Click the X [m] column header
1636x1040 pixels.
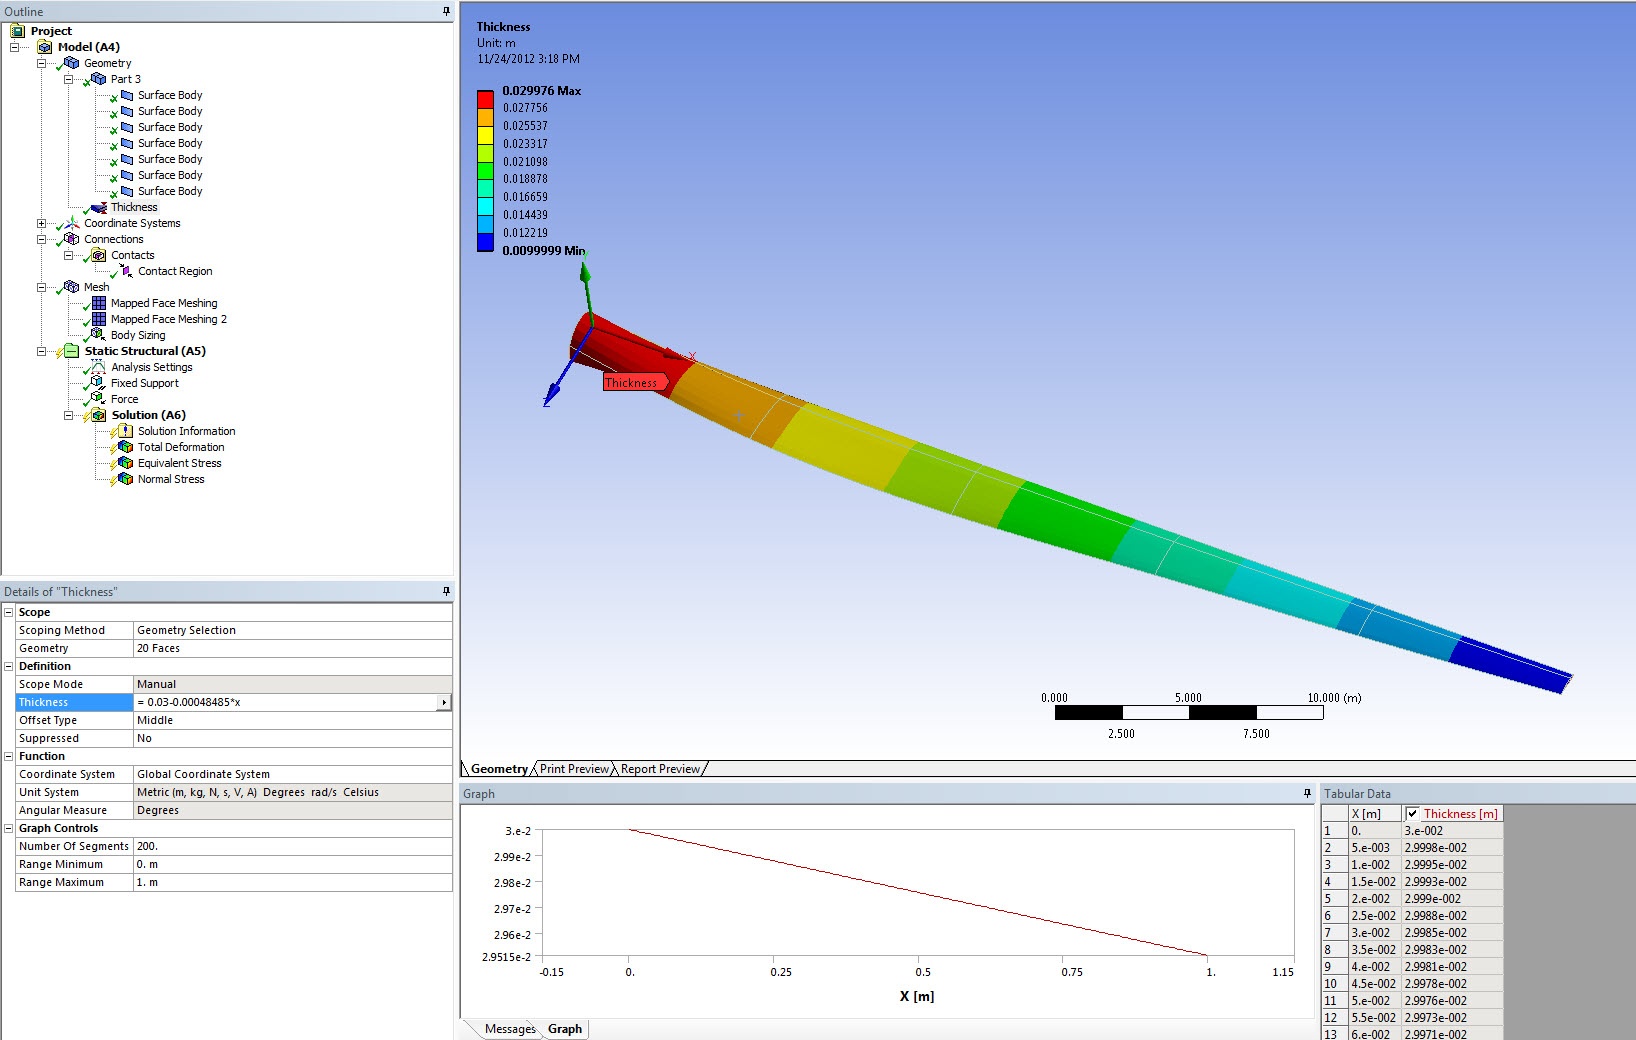[1374, 814]
